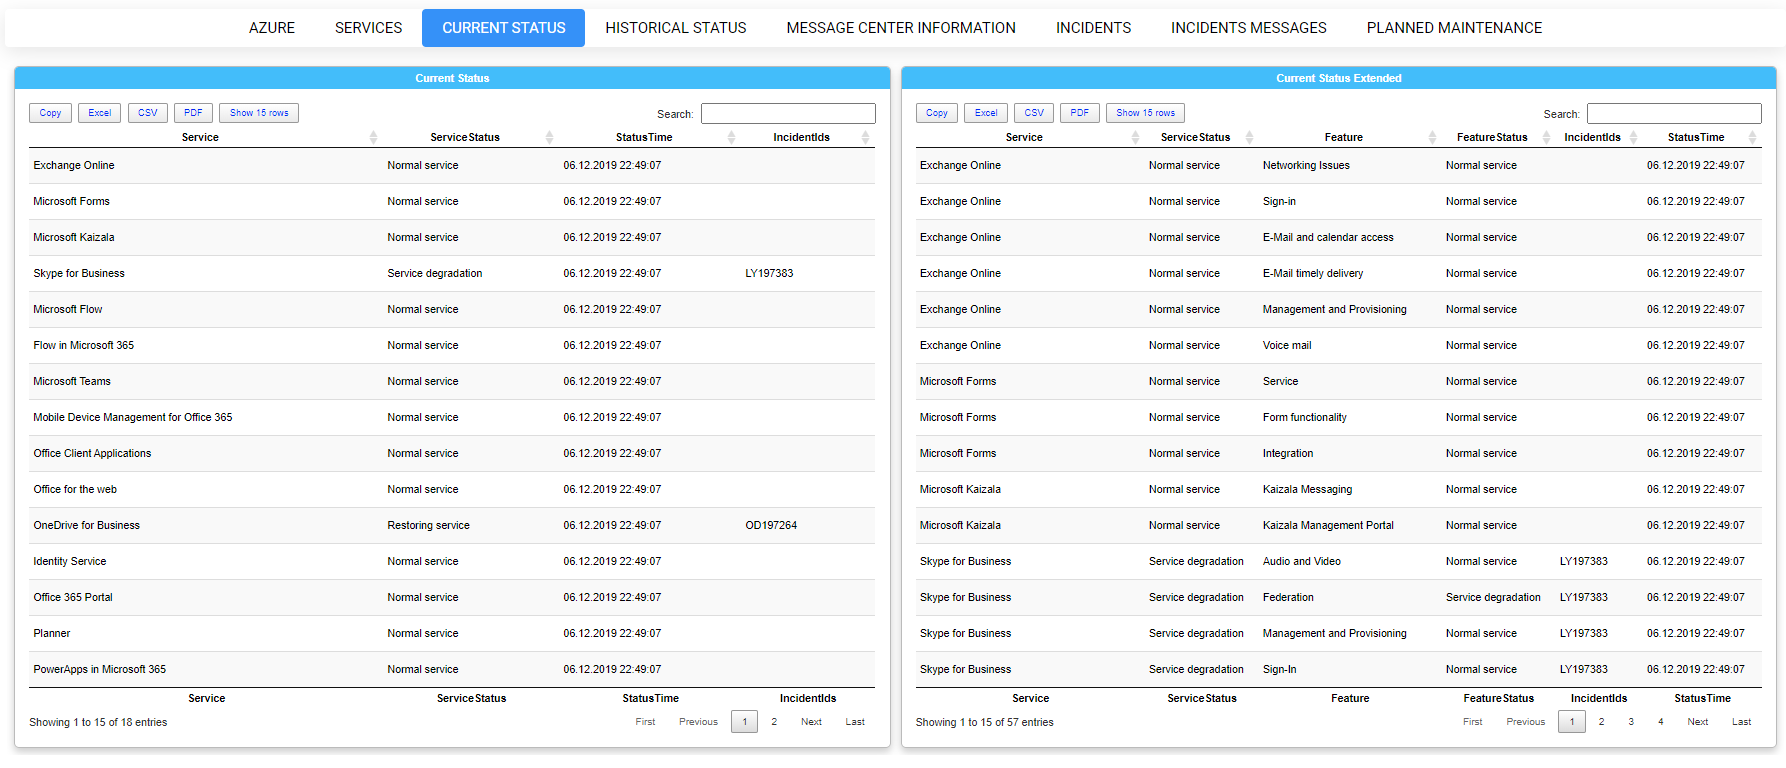The image size is (1786, 768).
Task: Open Show 15 rows dropdown in Extended panel
Action: coord(1145,113)
